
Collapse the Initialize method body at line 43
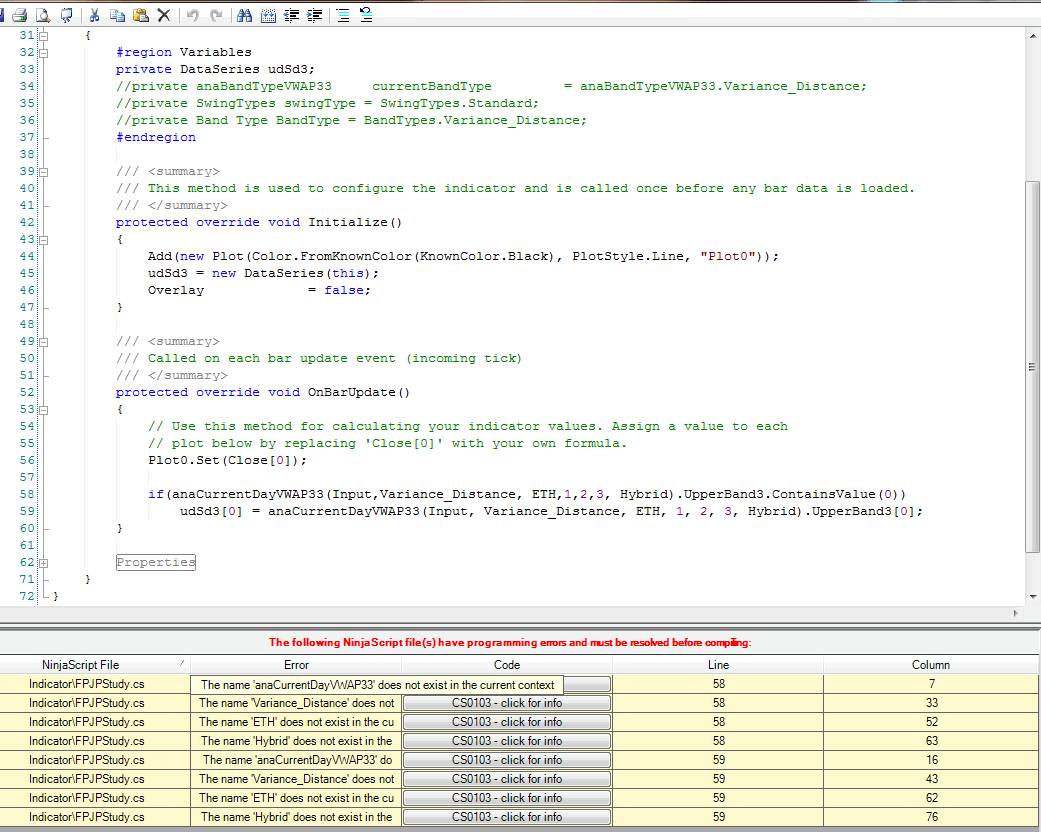(44, 240)
